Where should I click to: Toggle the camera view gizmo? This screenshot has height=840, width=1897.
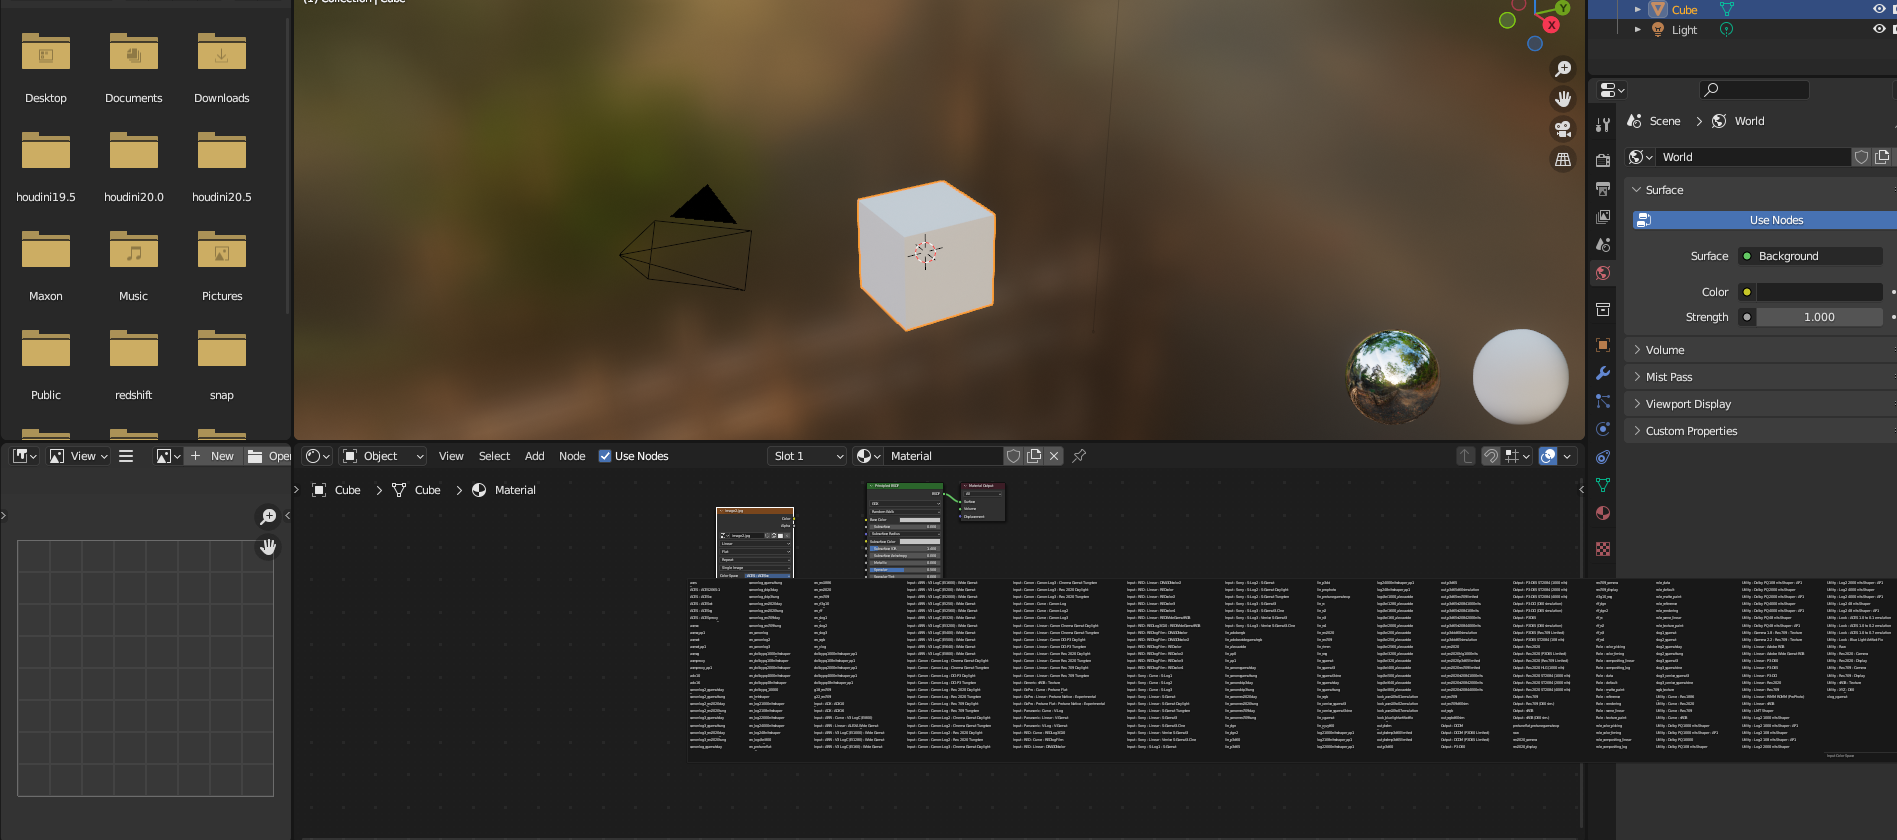(x=1562, y=129)
